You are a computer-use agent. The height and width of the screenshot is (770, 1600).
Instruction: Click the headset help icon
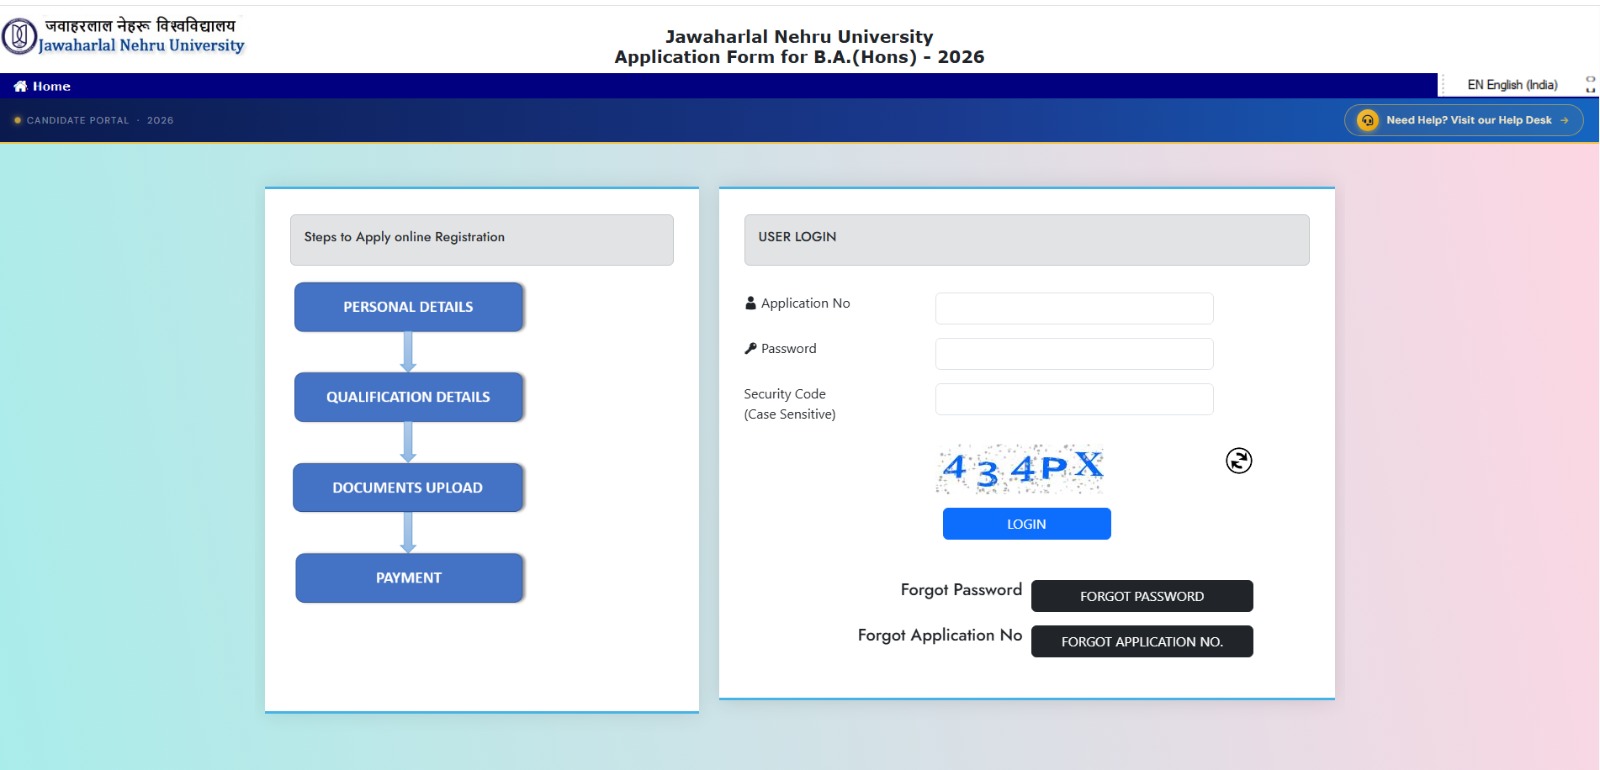(x=1368, y=120)
